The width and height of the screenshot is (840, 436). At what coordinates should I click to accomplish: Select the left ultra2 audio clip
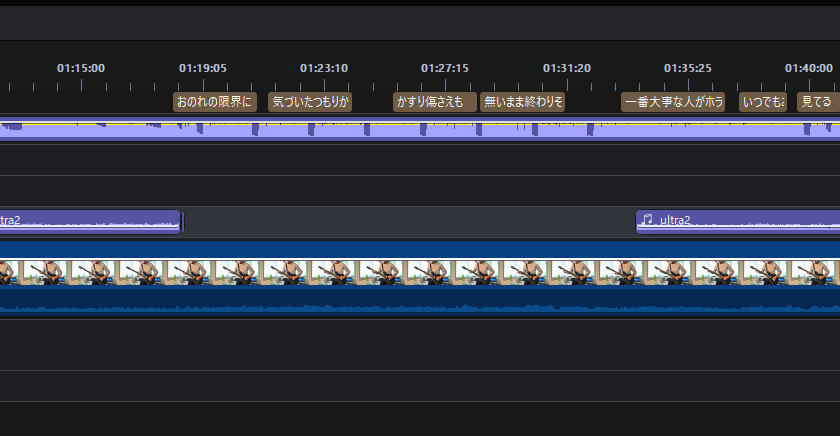tap(90, 221)
